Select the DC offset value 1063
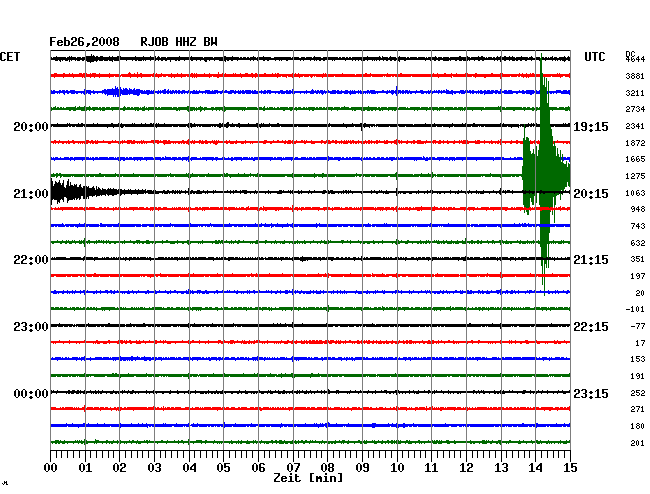This screenshot has height=494, width=650. coord(635,193)
